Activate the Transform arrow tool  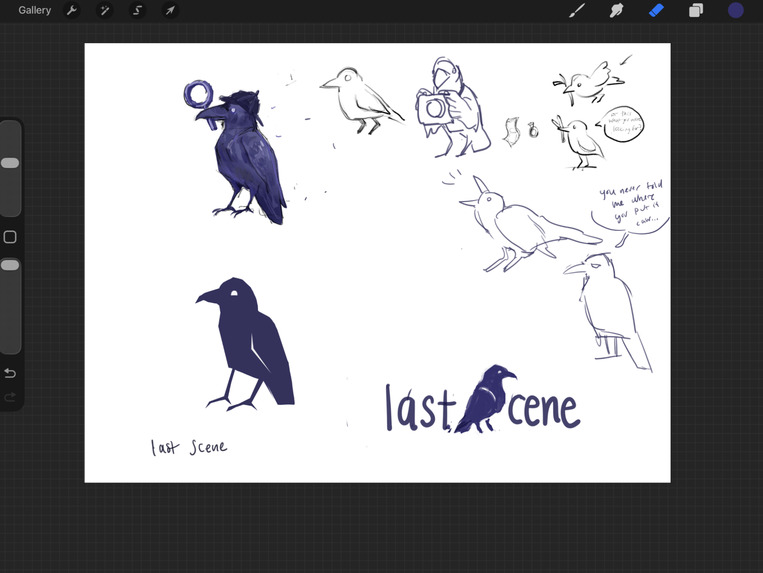(x=170, y=10)
